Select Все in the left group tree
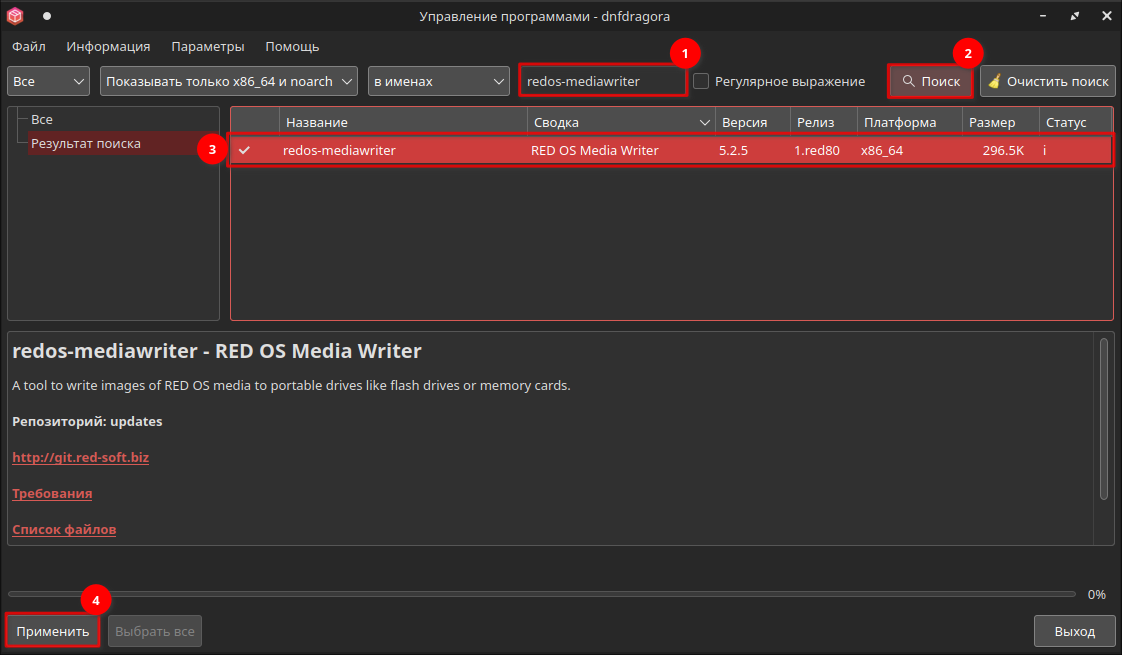This screenshot has width=1122, height=655. coord(42,120)
